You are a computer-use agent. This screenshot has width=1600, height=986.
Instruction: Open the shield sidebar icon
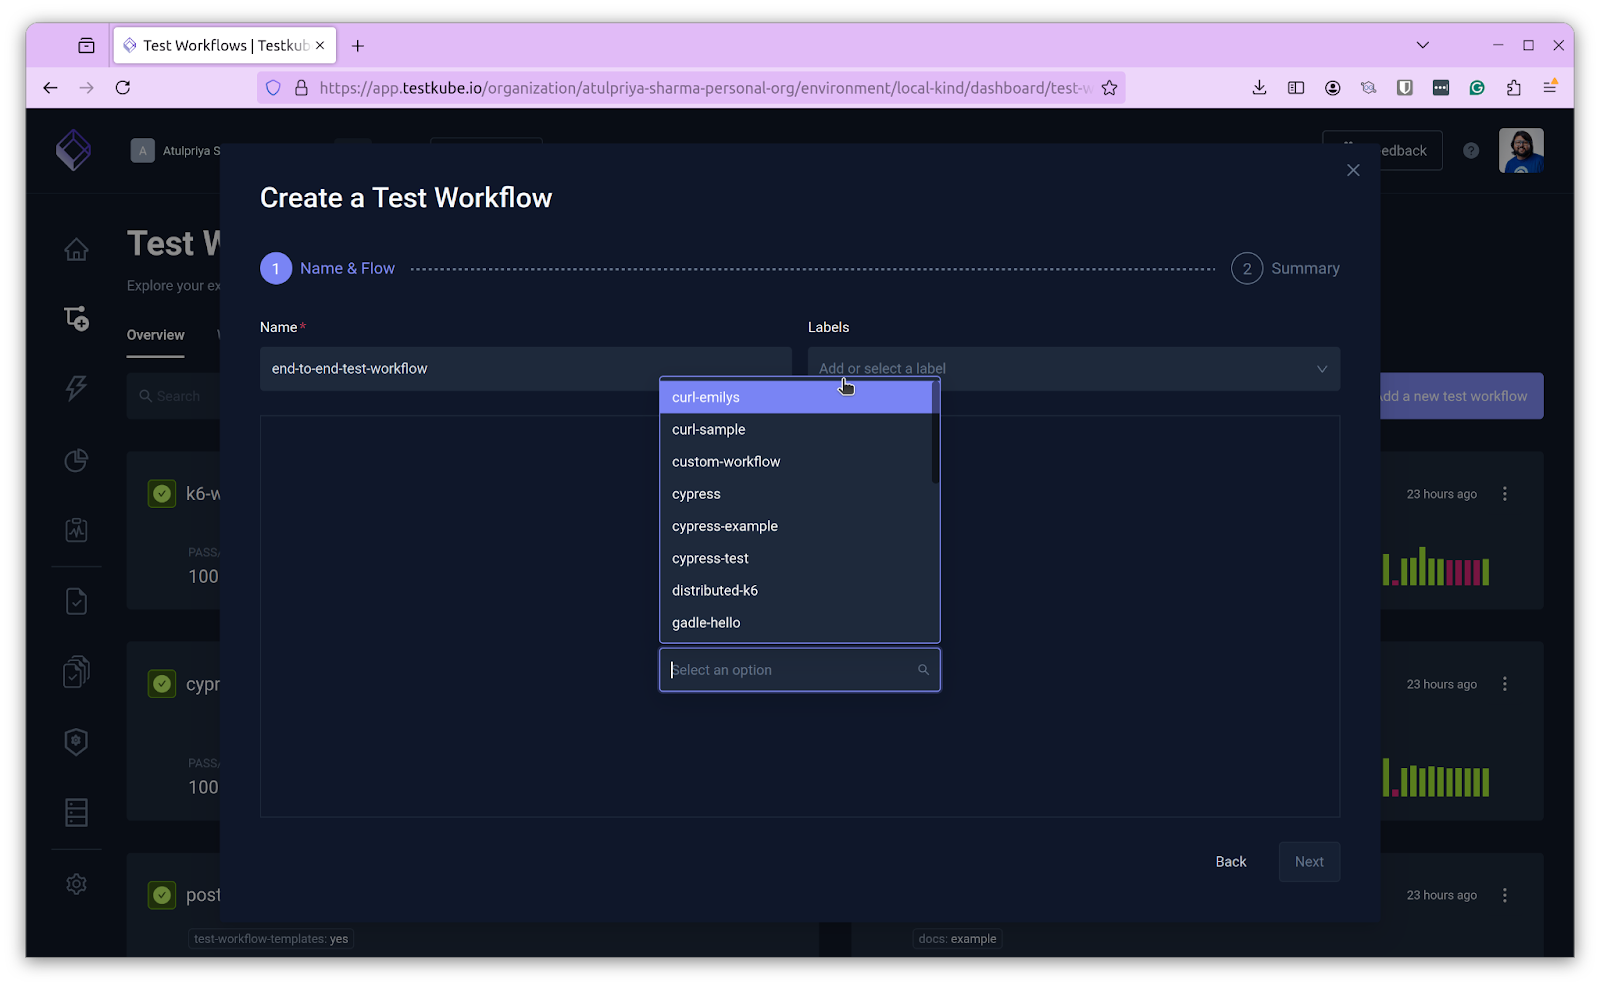[76, 742]
